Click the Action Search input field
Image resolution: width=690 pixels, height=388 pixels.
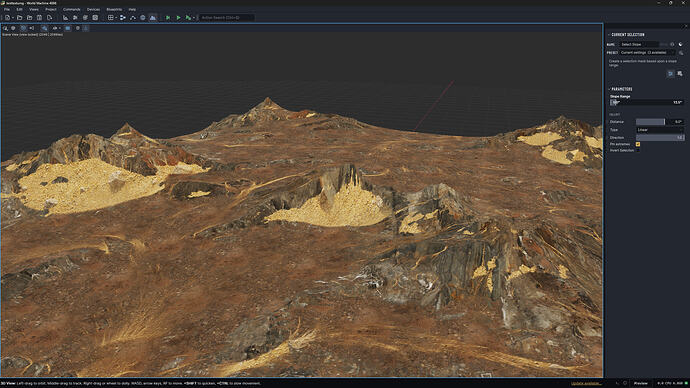coord(227,18)
